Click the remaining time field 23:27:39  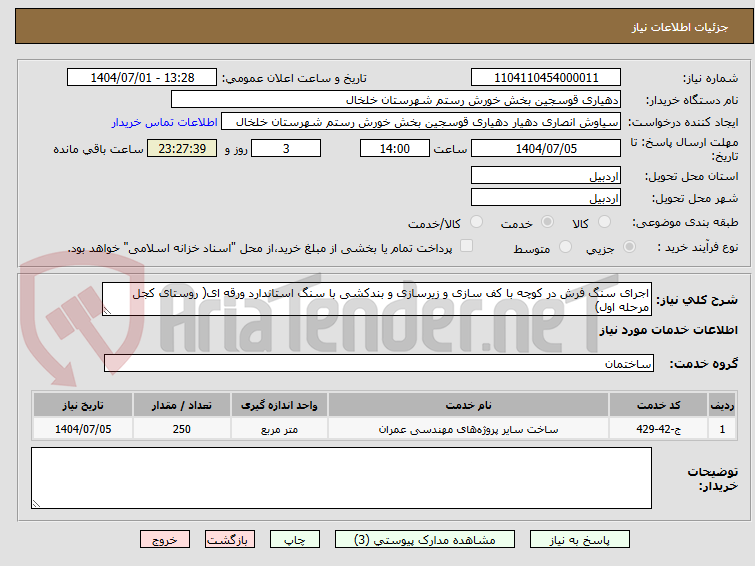[x=182, y=148]
